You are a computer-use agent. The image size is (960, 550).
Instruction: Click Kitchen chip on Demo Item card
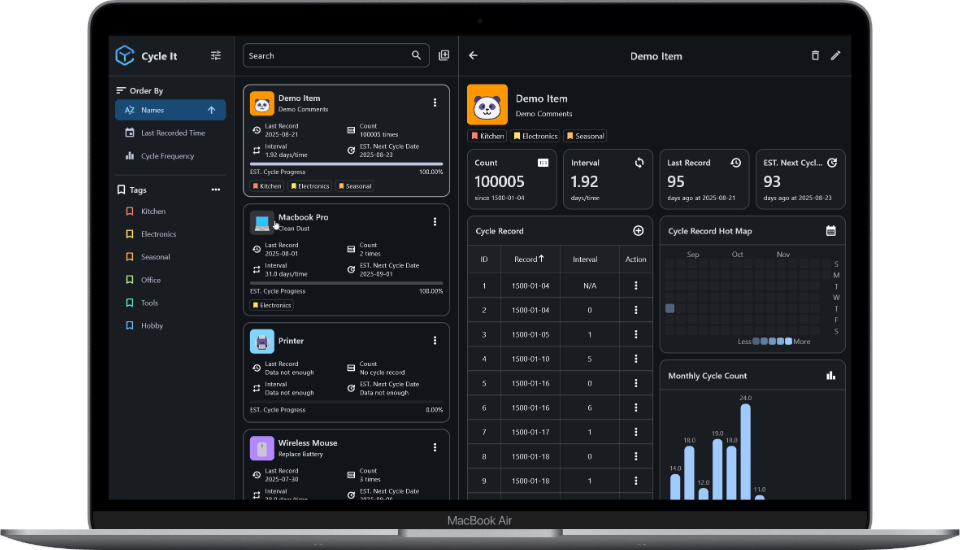pyautogui.click(x=267, y=186)
